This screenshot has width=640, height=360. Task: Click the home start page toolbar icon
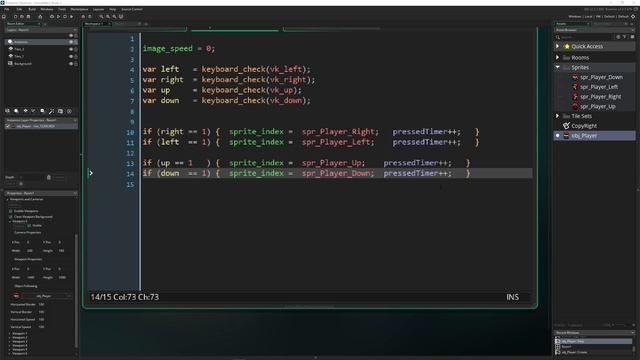click(x=4, y=16)
